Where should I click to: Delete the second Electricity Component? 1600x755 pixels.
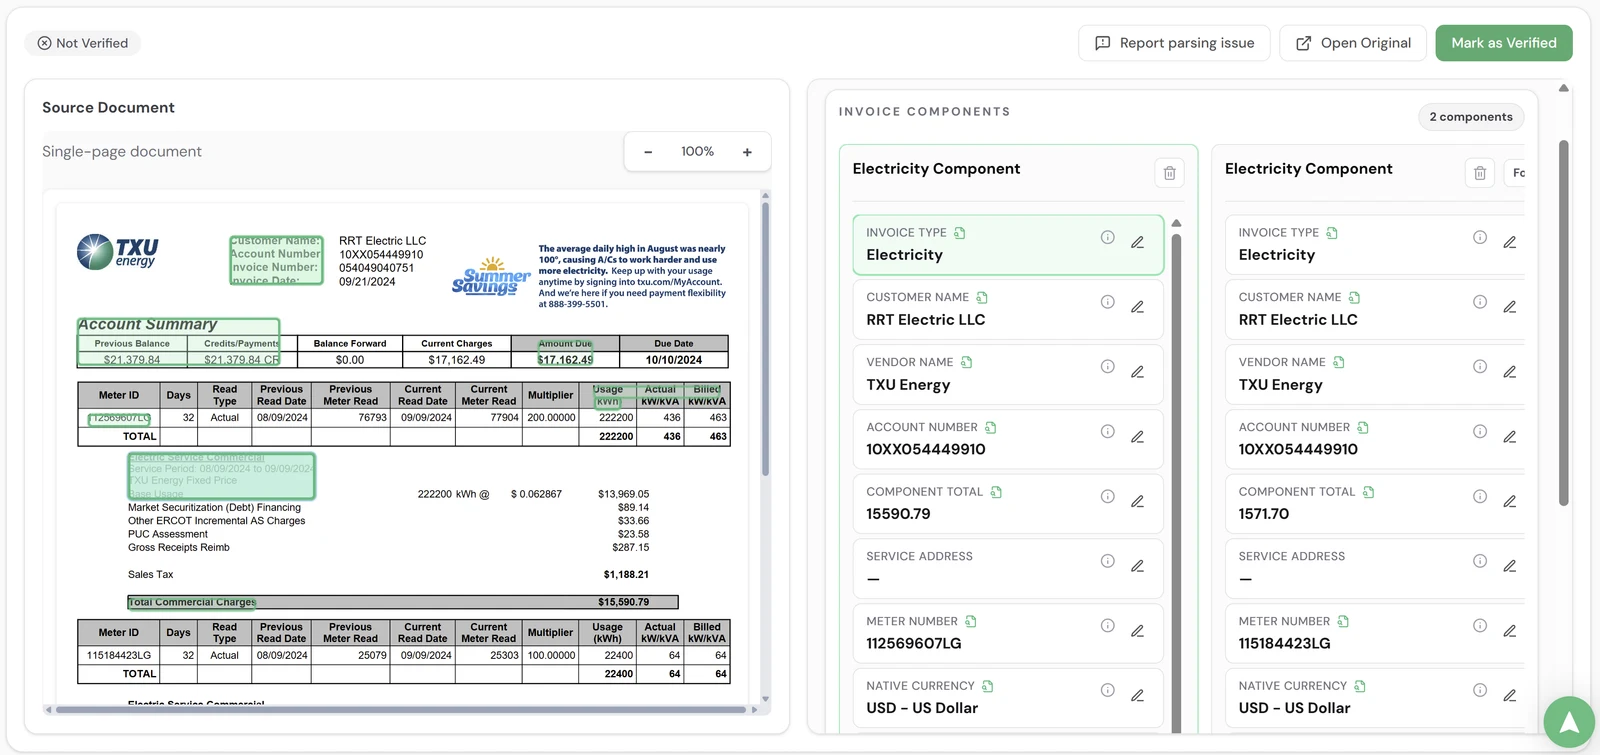1480,173
